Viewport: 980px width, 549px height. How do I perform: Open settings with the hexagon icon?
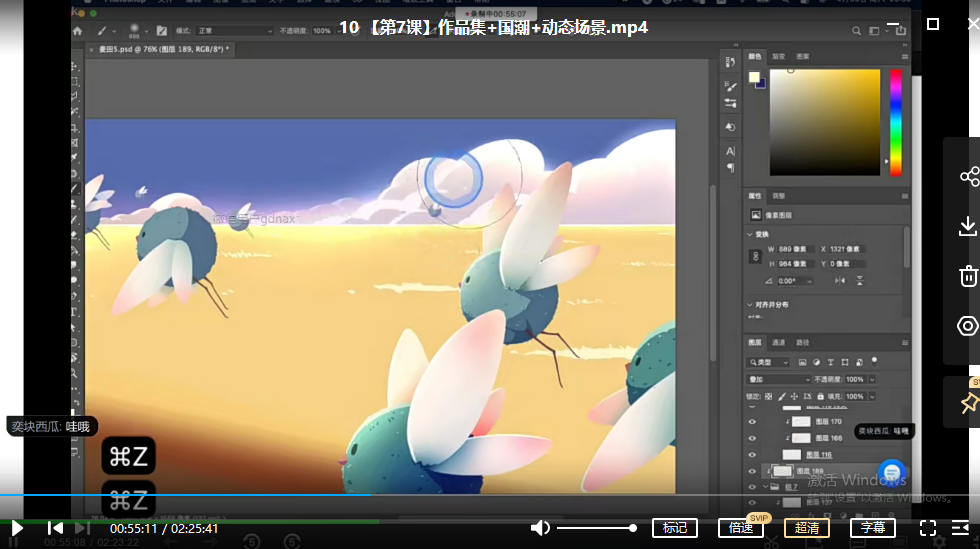click(x=968, y=326)
